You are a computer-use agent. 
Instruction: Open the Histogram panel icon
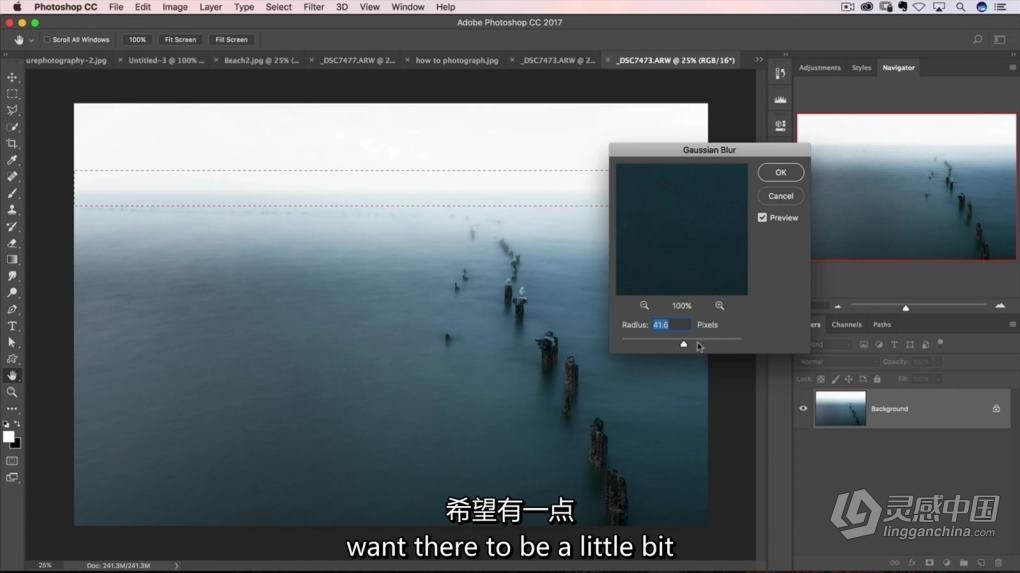(780, 100)
